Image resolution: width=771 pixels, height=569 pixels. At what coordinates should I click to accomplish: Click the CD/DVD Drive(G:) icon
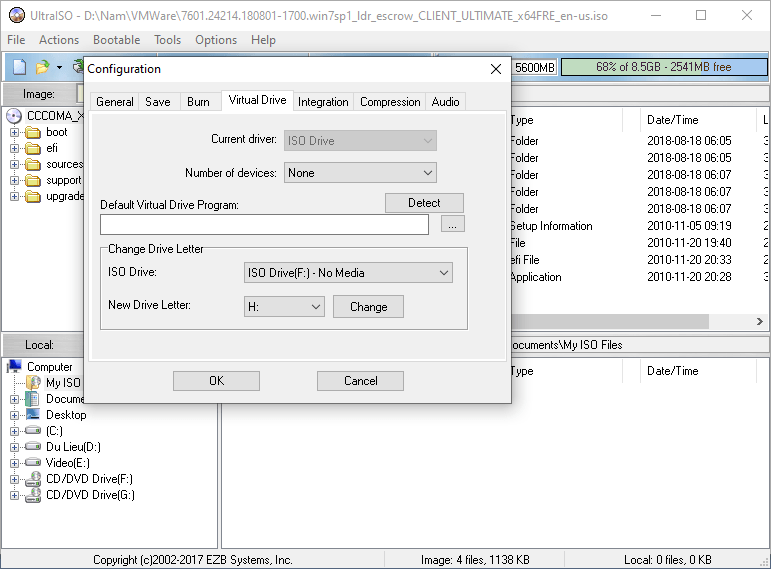tap(33, 495)
